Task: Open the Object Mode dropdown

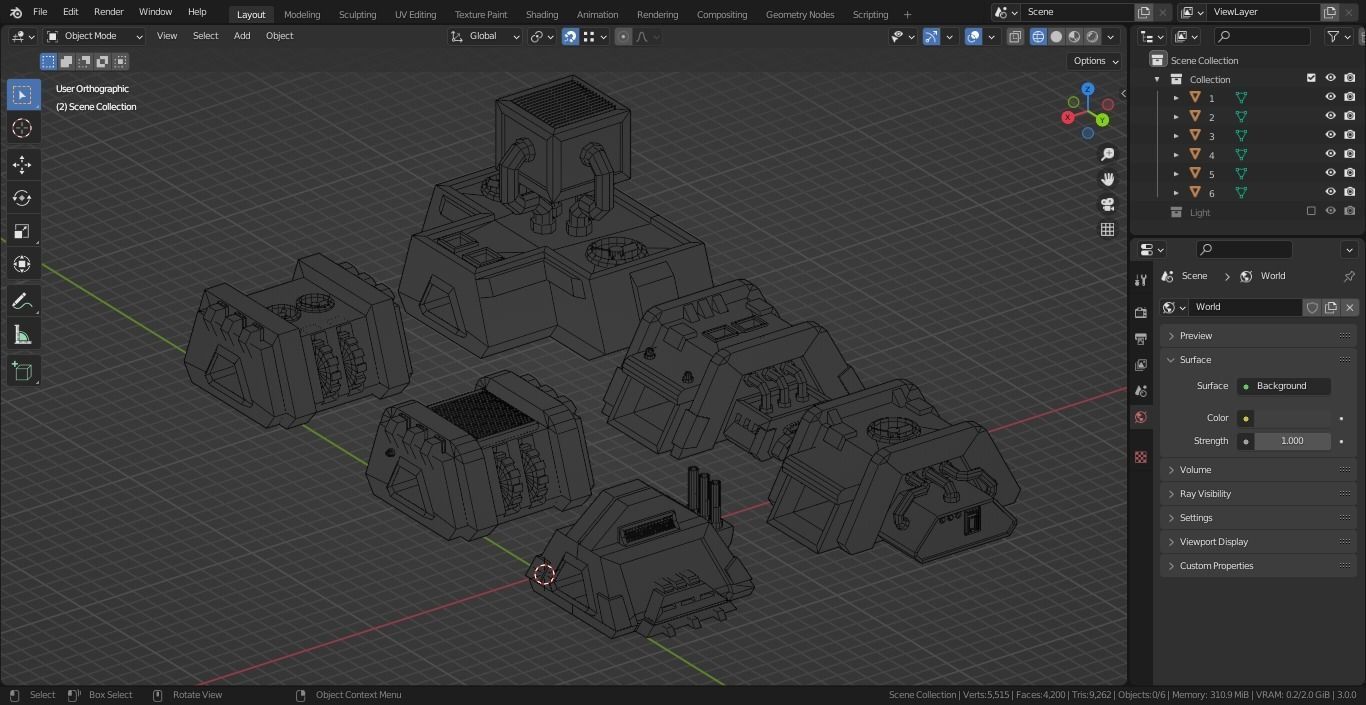Action: tap(92, 36)
